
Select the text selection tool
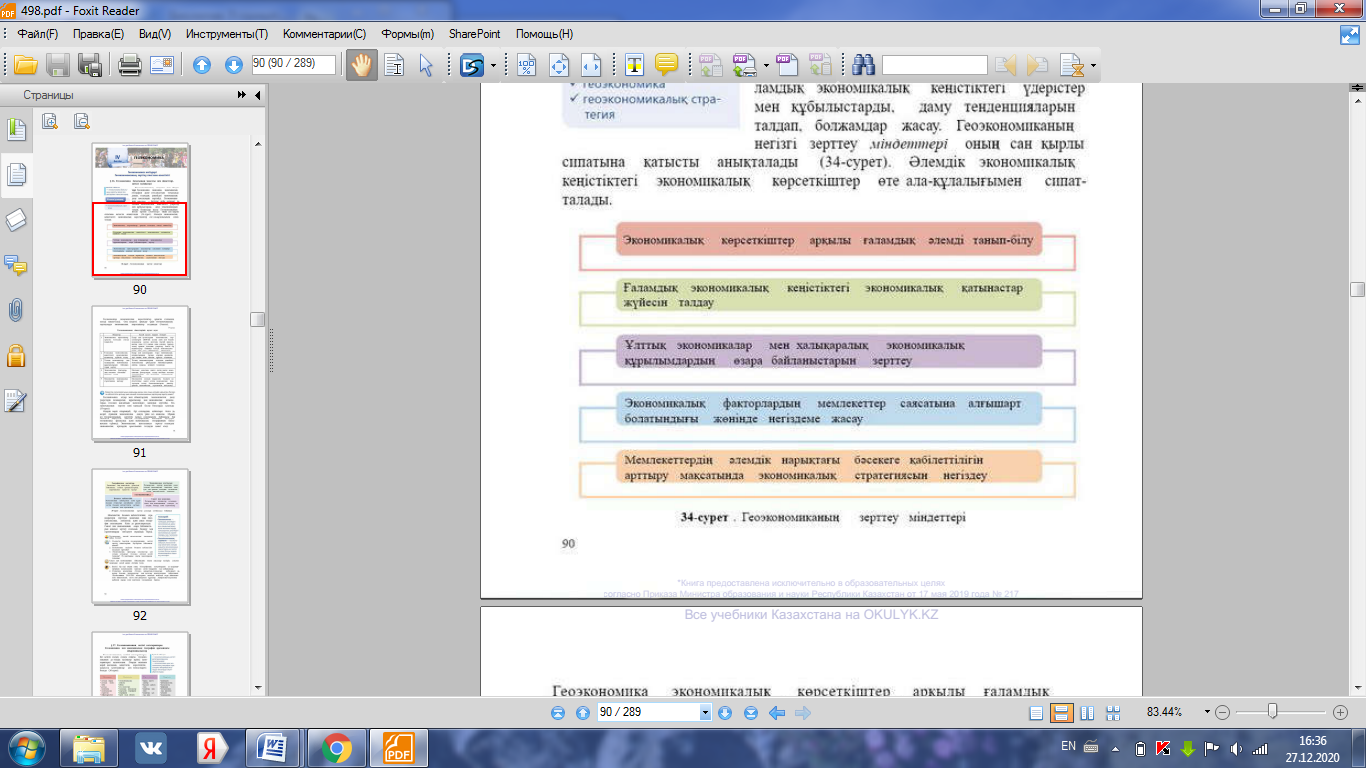(394, 65)
